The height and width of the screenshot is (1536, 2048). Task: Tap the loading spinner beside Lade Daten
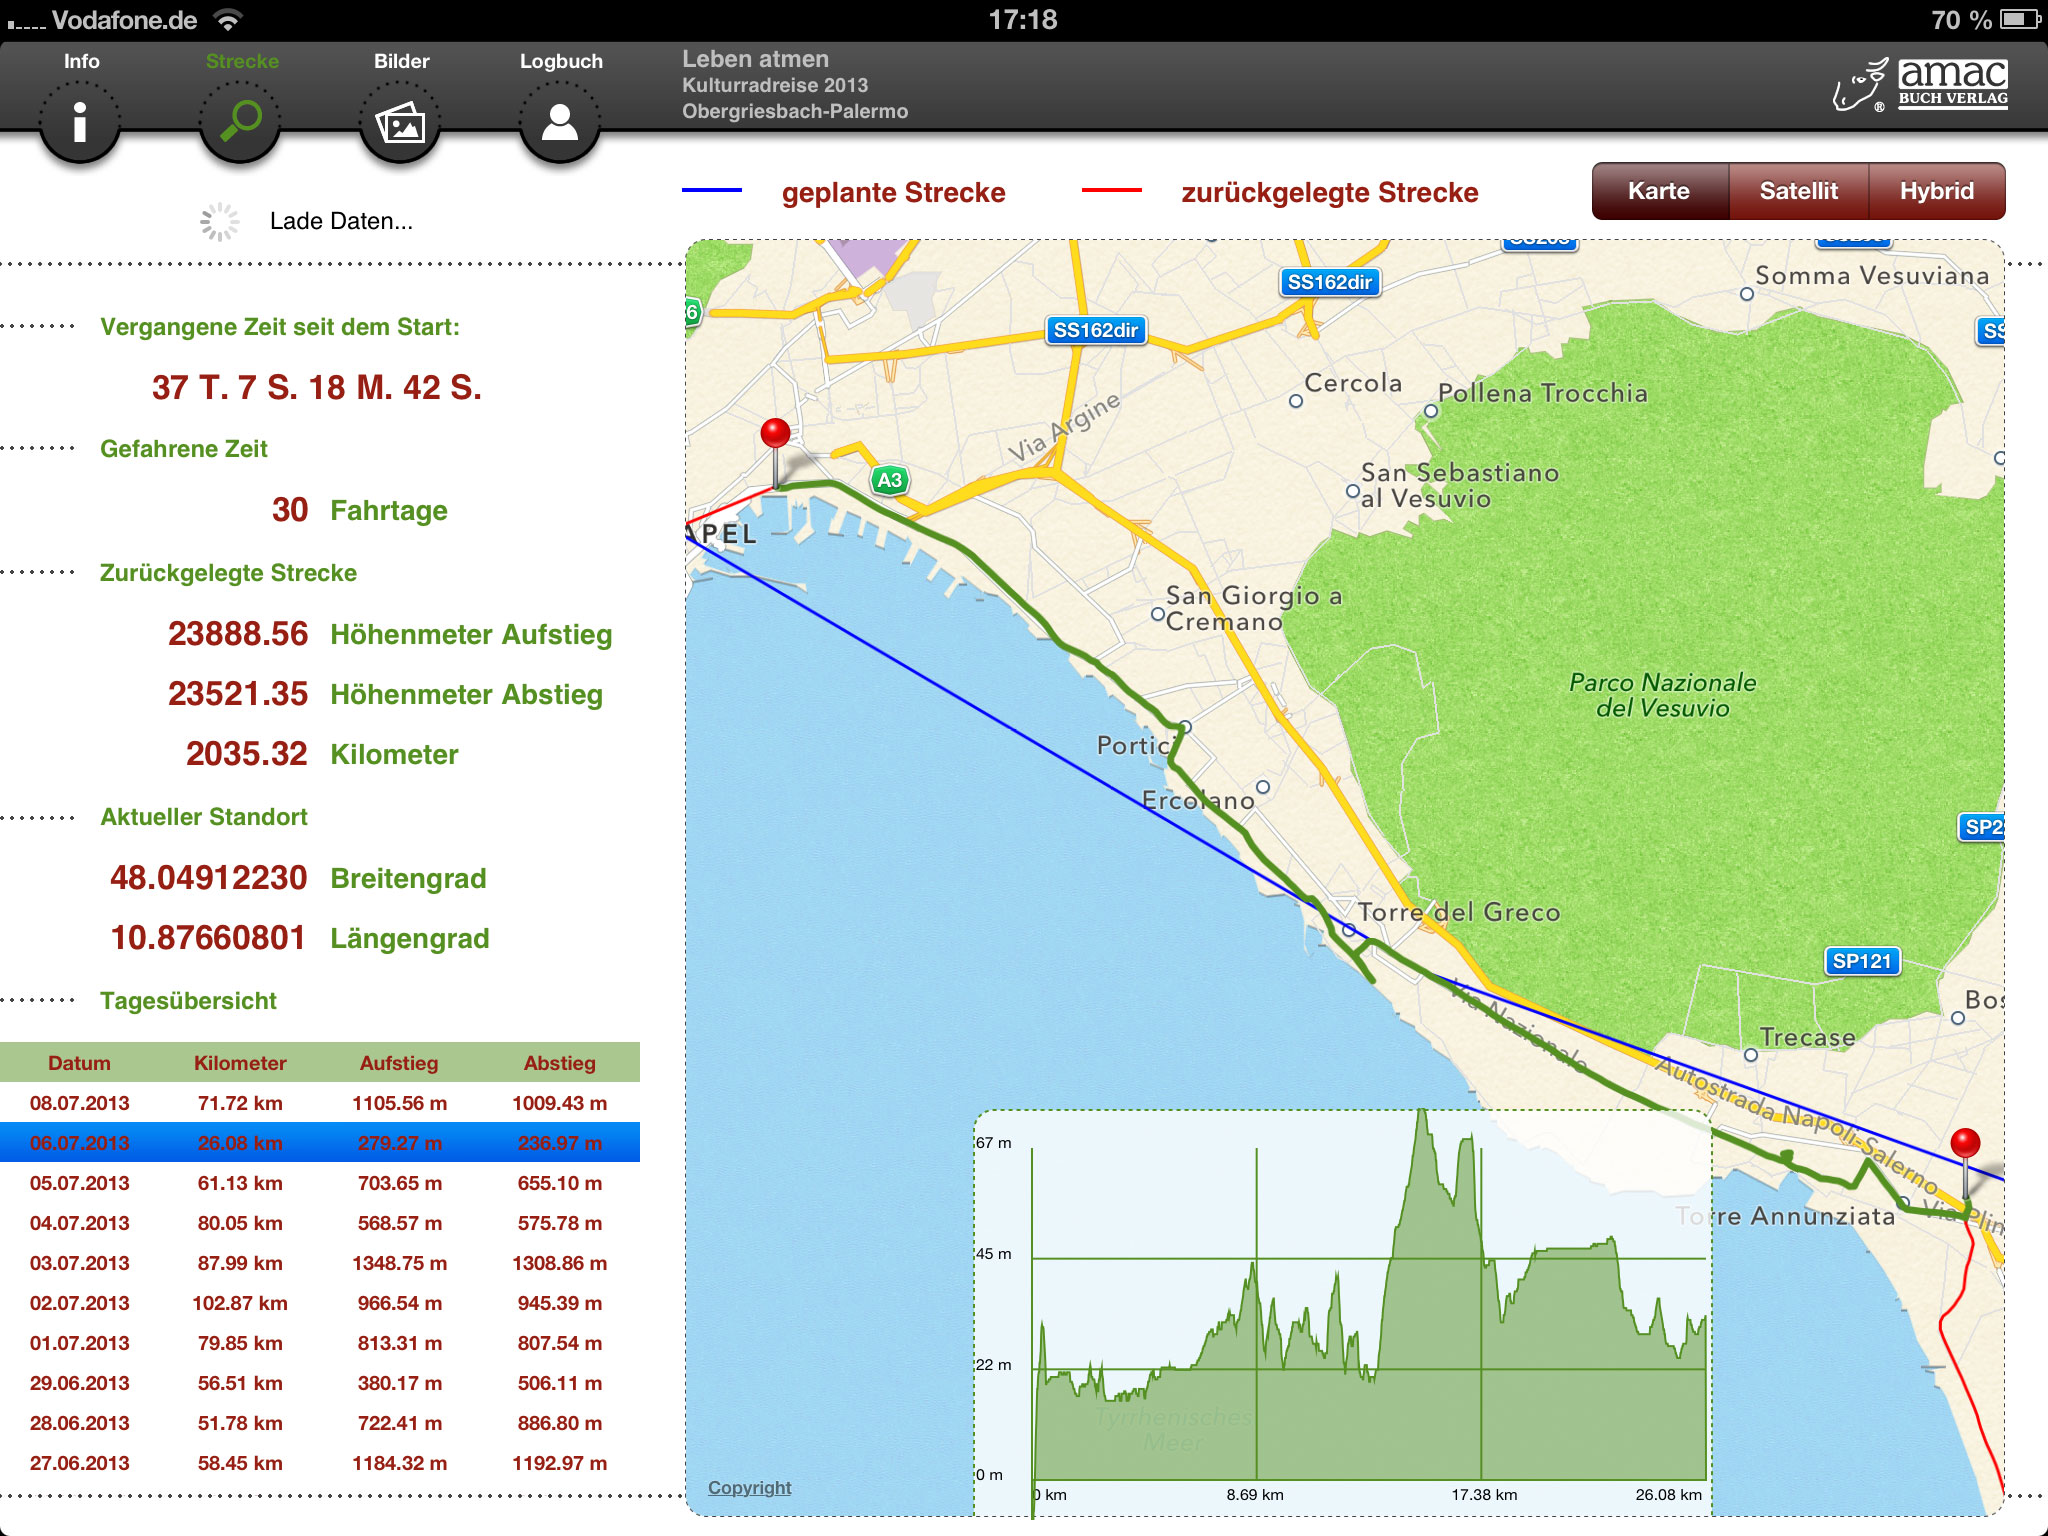tap(220, 222)
